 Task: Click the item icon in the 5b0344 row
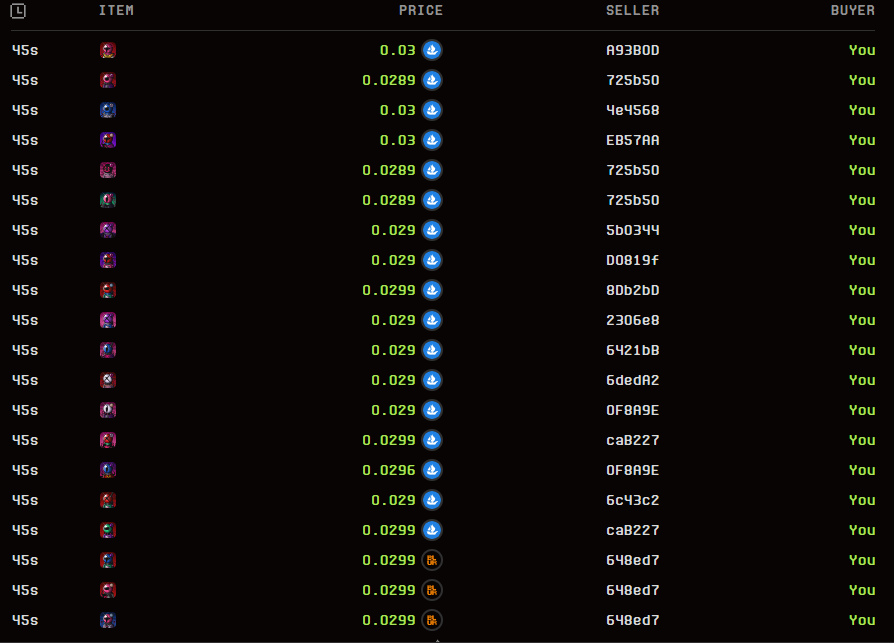[x=107, y=230]
